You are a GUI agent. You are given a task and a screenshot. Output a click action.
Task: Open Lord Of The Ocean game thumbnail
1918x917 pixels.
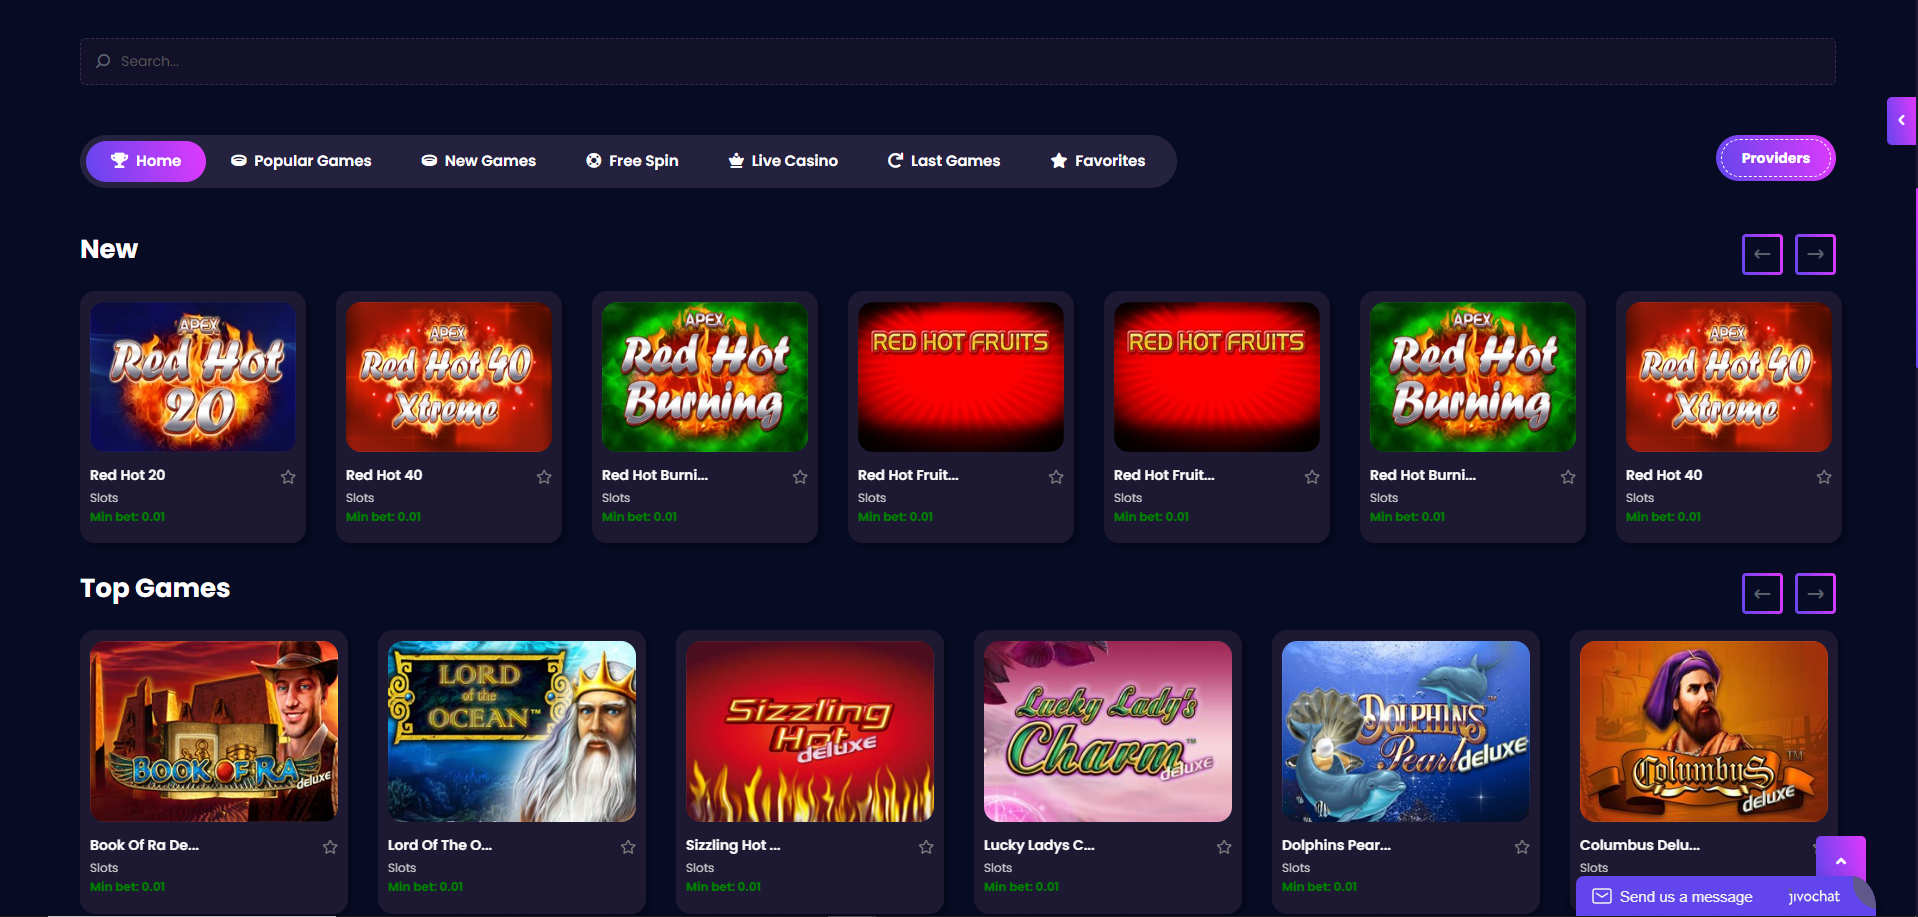tap(511, 731)
